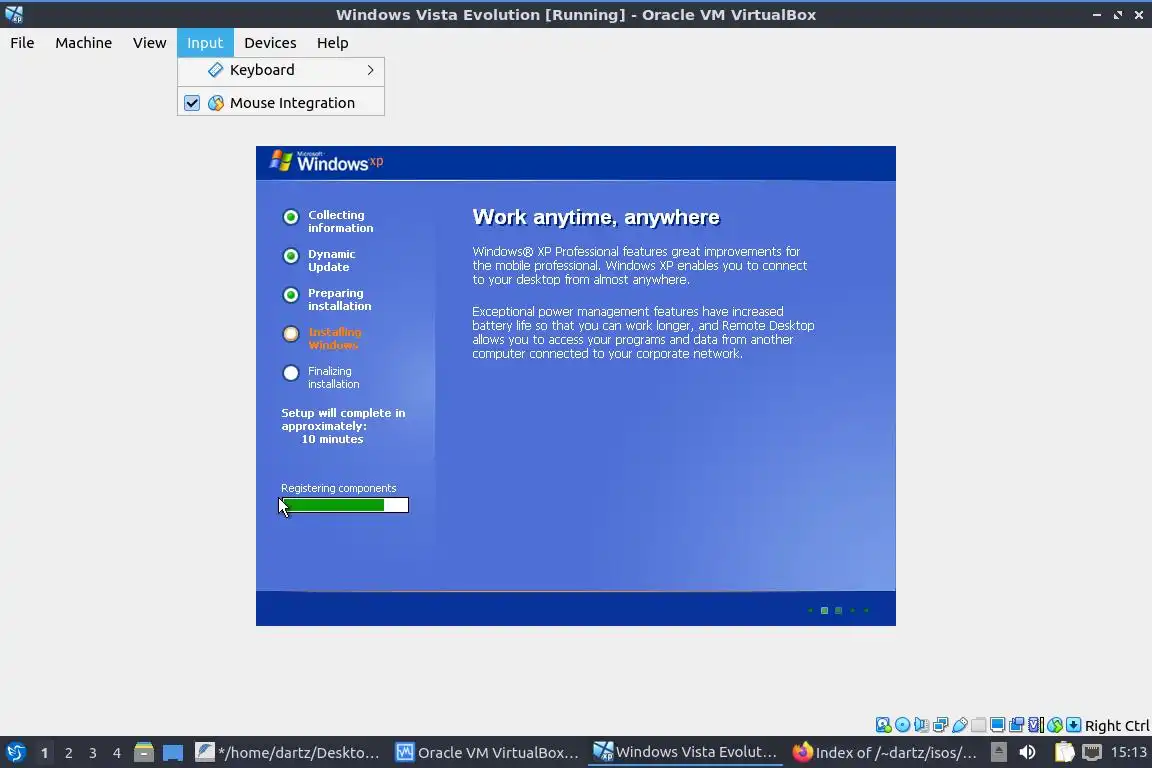
Task: Close the open Input menu
Action: [205, 43]
